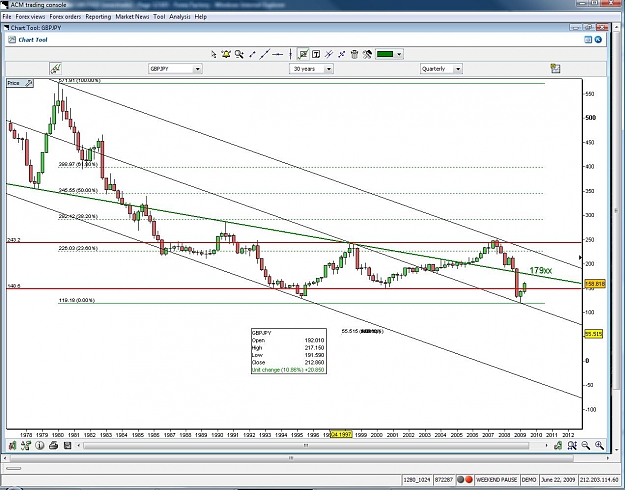Screen dimensions: 625x490
Task: Click the June 22, 2009 date in the status bar
Action: [x=558, y=480]
